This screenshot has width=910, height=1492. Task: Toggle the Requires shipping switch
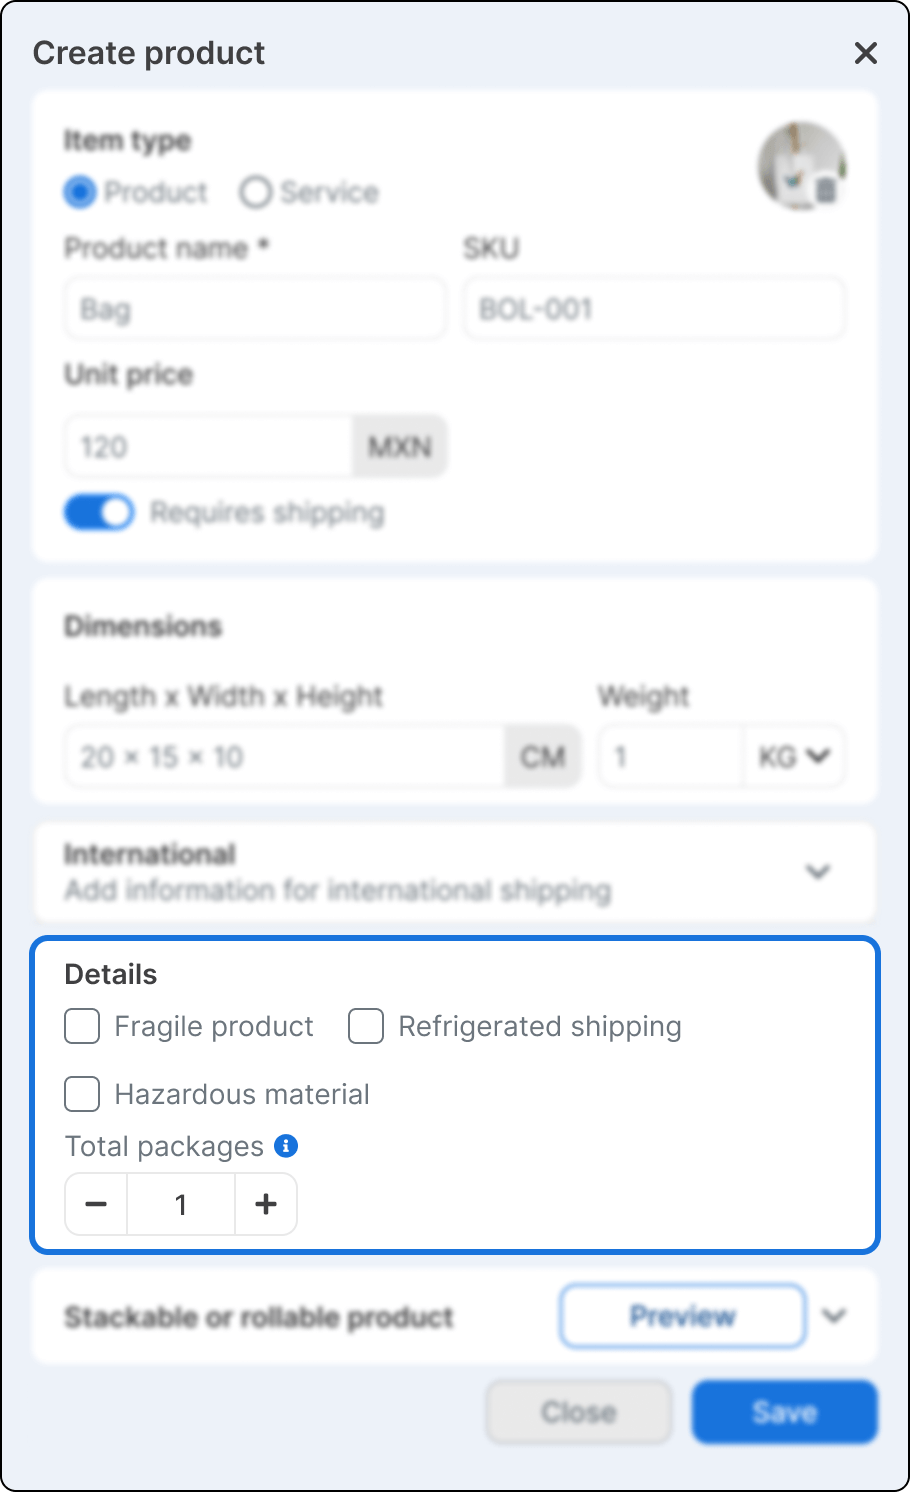click(99, 512)
